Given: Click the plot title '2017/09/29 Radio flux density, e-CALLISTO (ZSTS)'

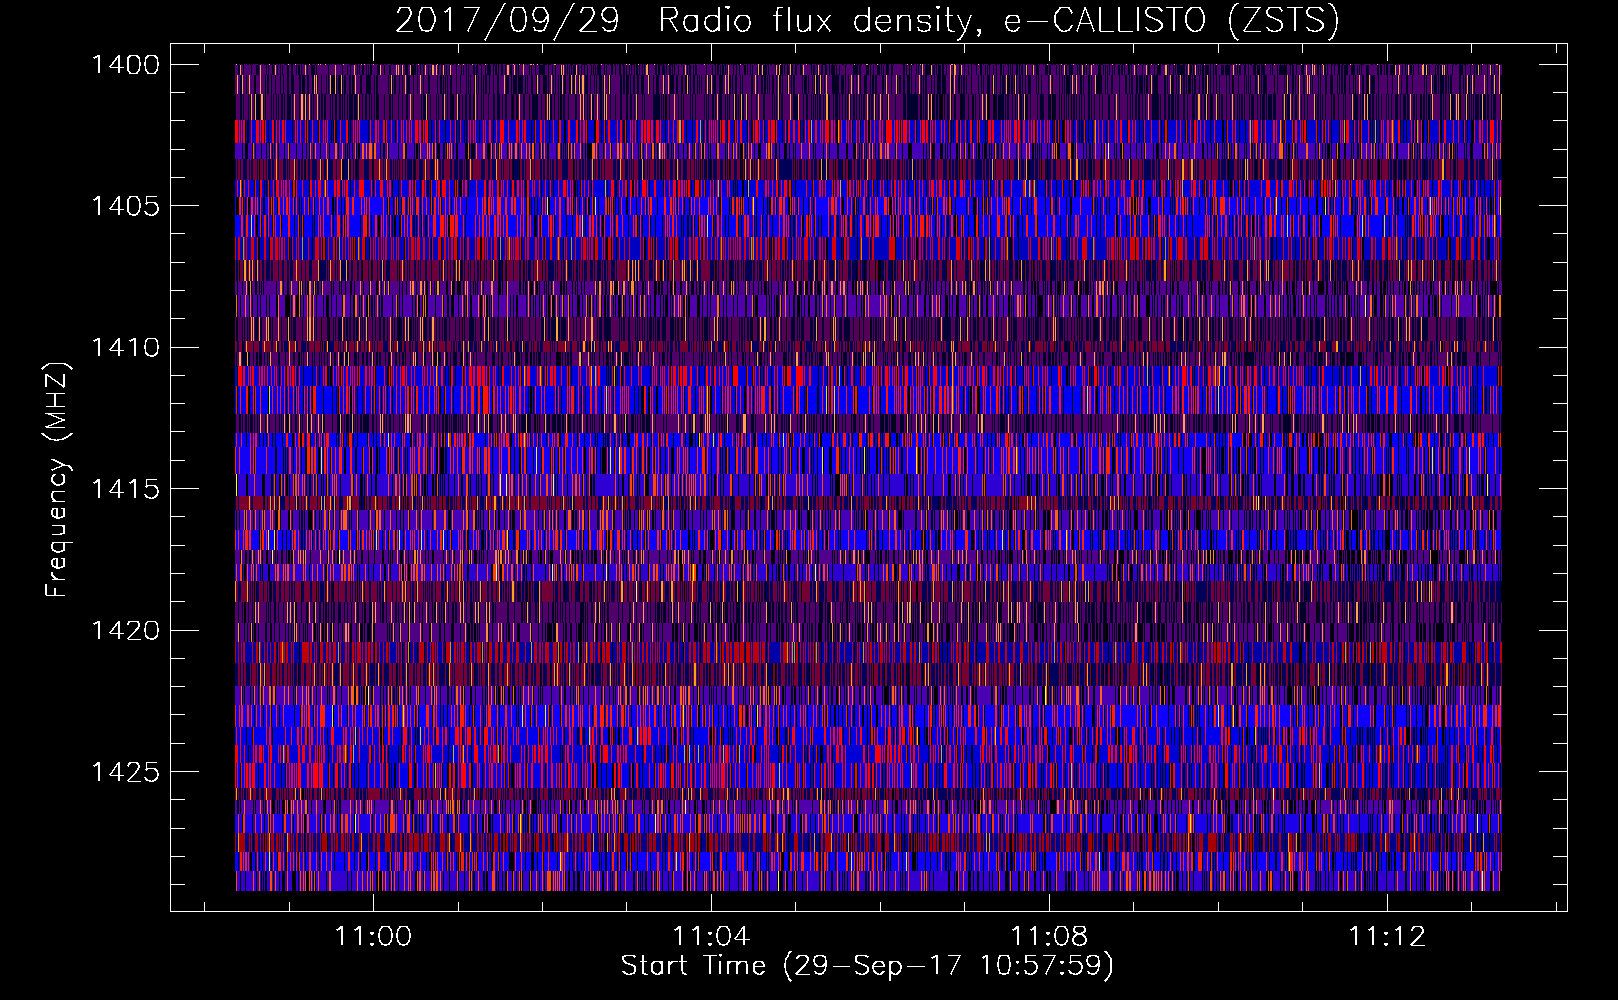Looking at the screenshot, I should point(867,21).
